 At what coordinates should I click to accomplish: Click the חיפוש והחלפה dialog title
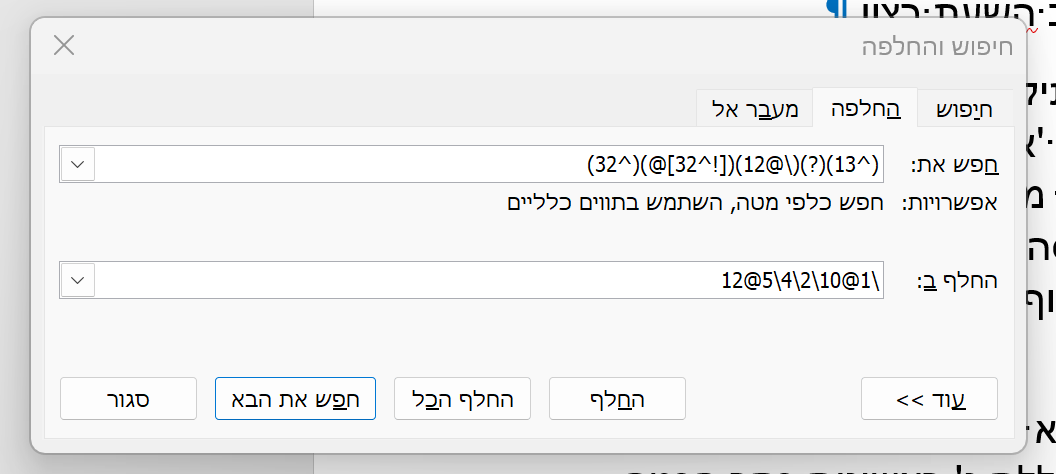point(936,46)
